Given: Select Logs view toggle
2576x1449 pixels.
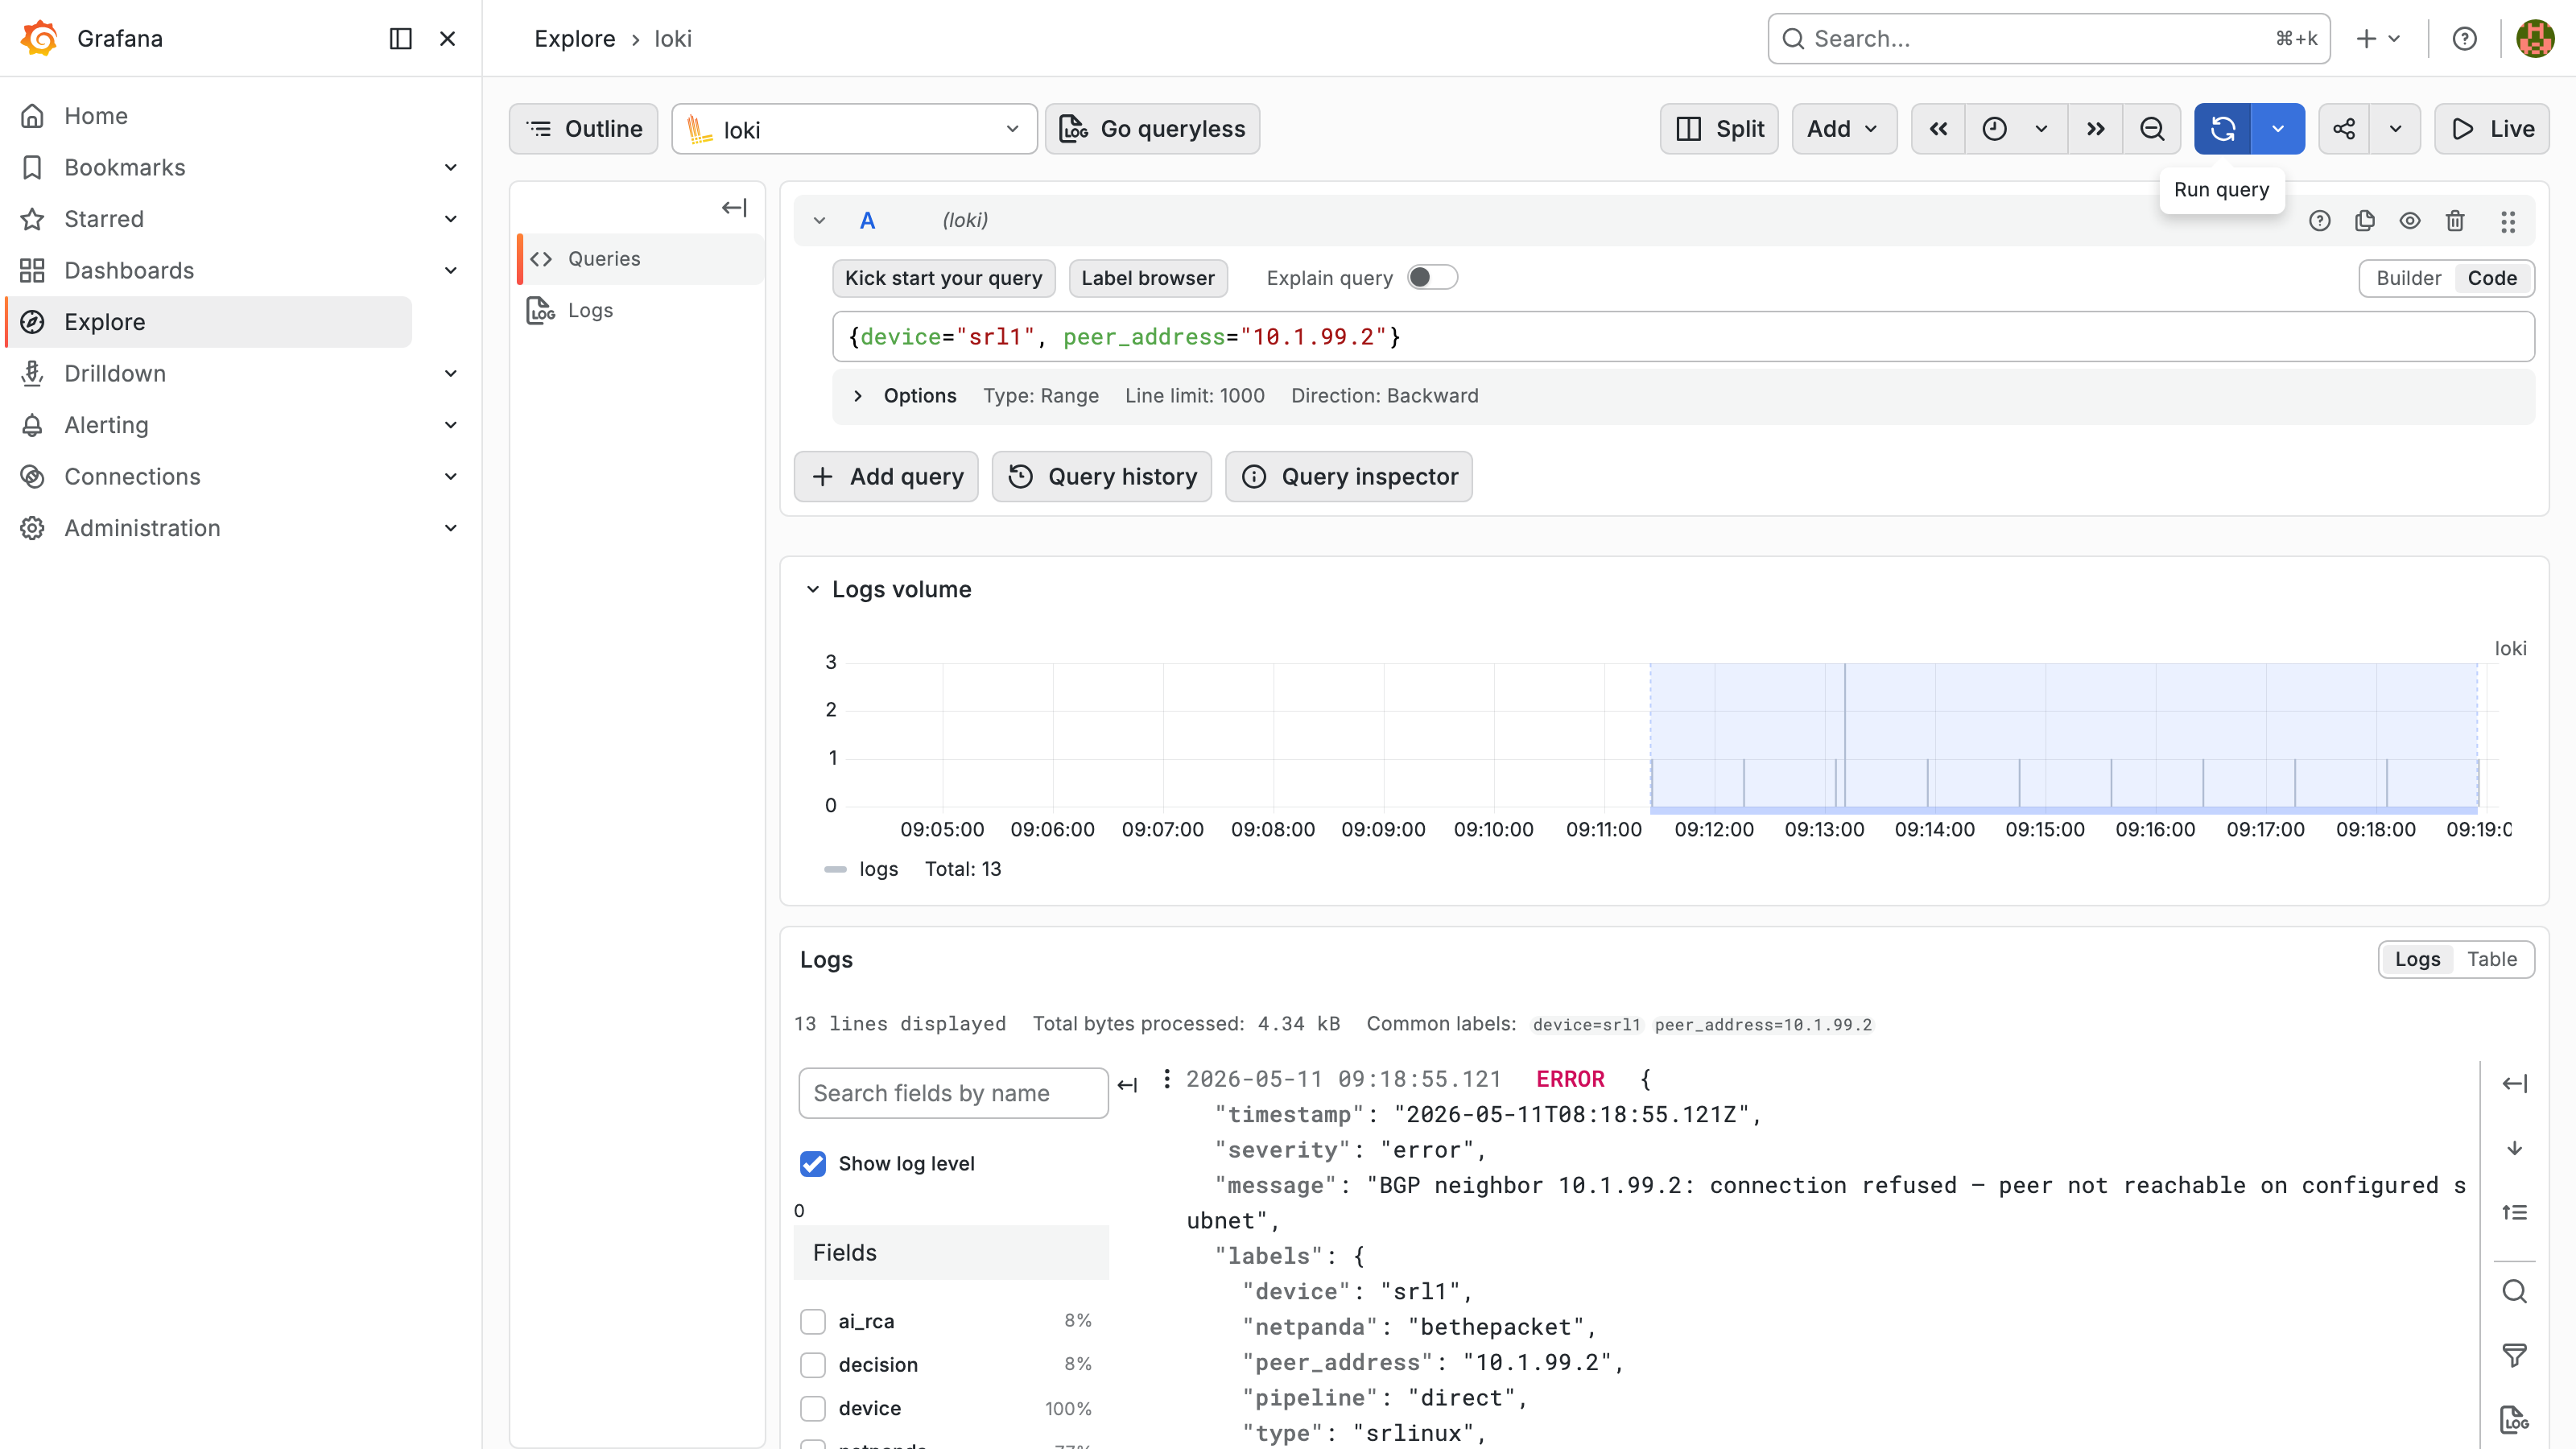Looking at the screenshot, I should pyautogui.click(x=2417, y=959).
